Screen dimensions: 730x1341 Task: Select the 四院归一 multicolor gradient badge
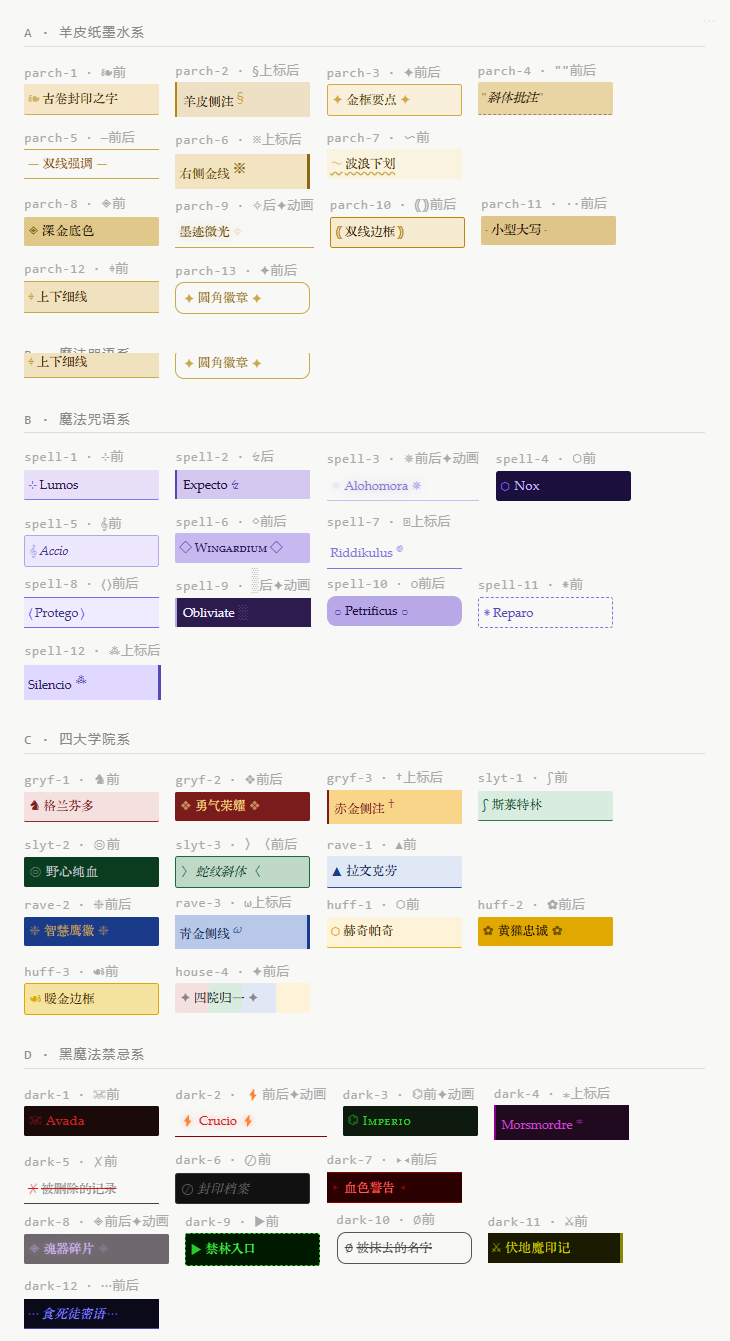click(242, 998)
